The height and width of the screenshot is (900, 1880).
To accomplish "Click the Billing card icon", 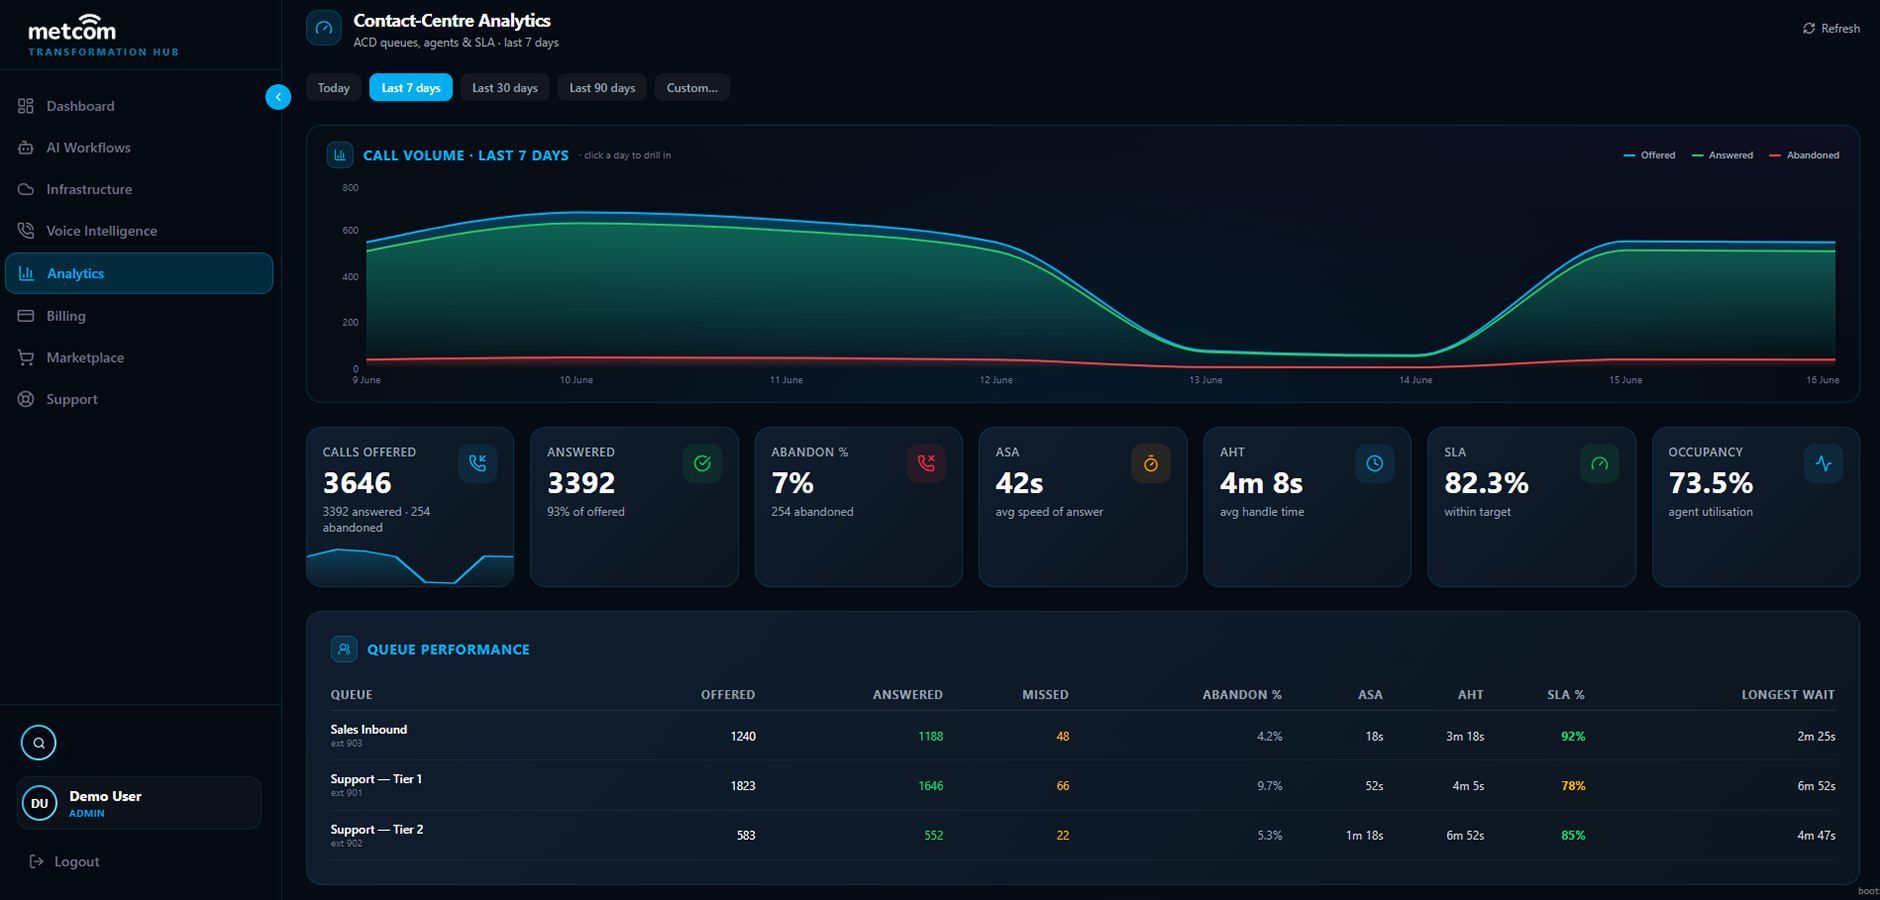I will click(x=26, y=316).
